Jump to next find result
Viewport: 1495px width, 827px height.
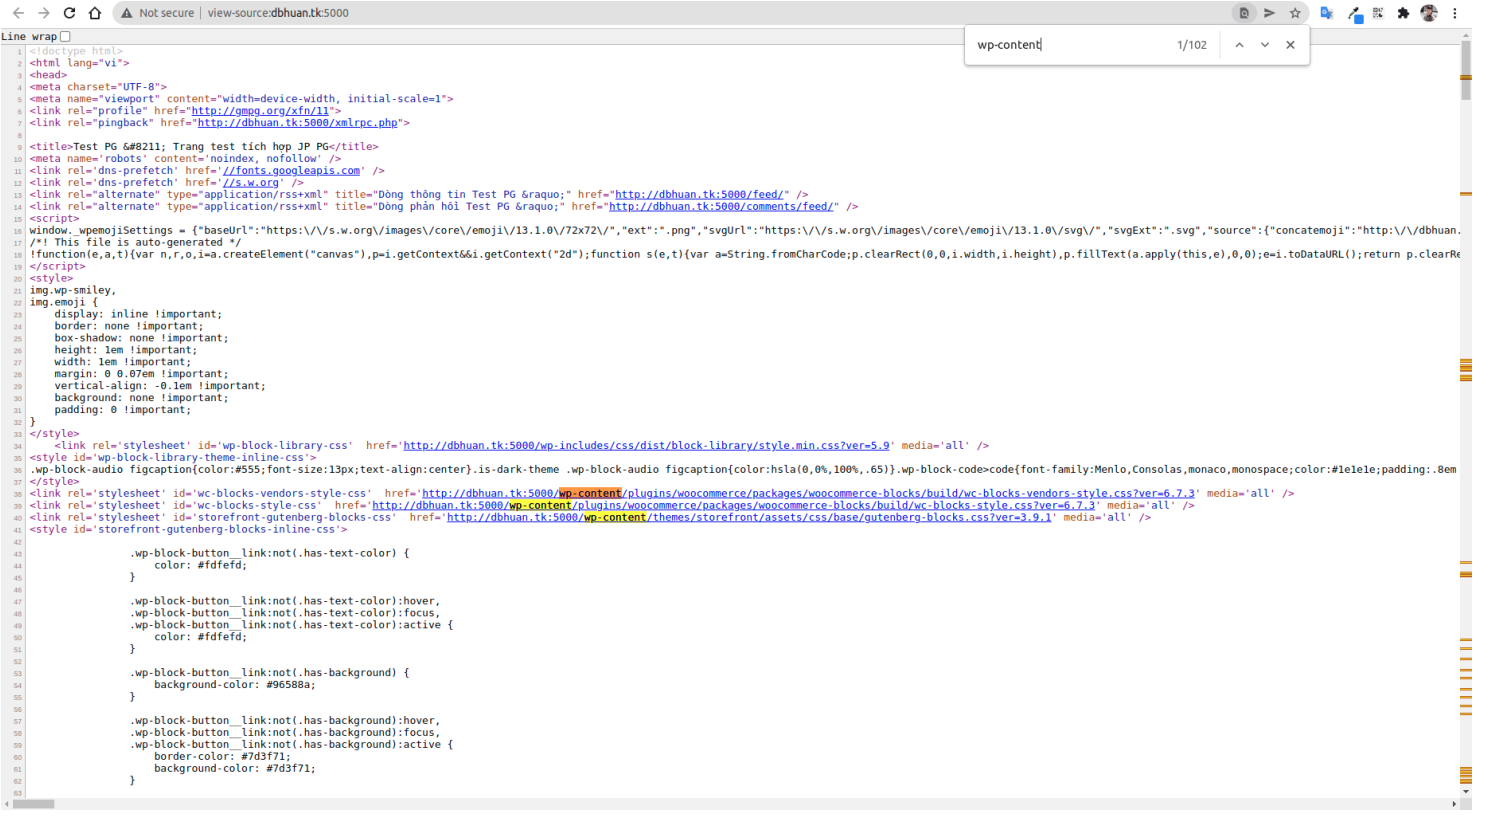[1265, 45]
